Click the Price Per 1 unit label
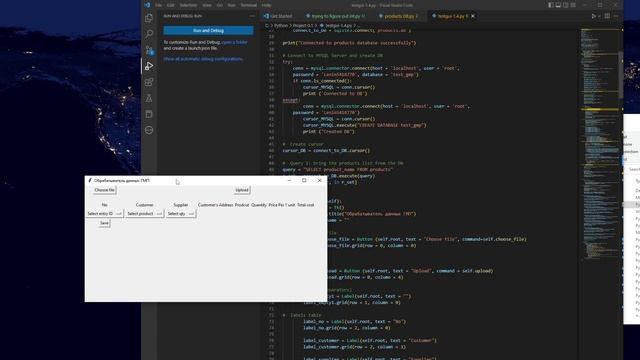 tap(282, 205)
